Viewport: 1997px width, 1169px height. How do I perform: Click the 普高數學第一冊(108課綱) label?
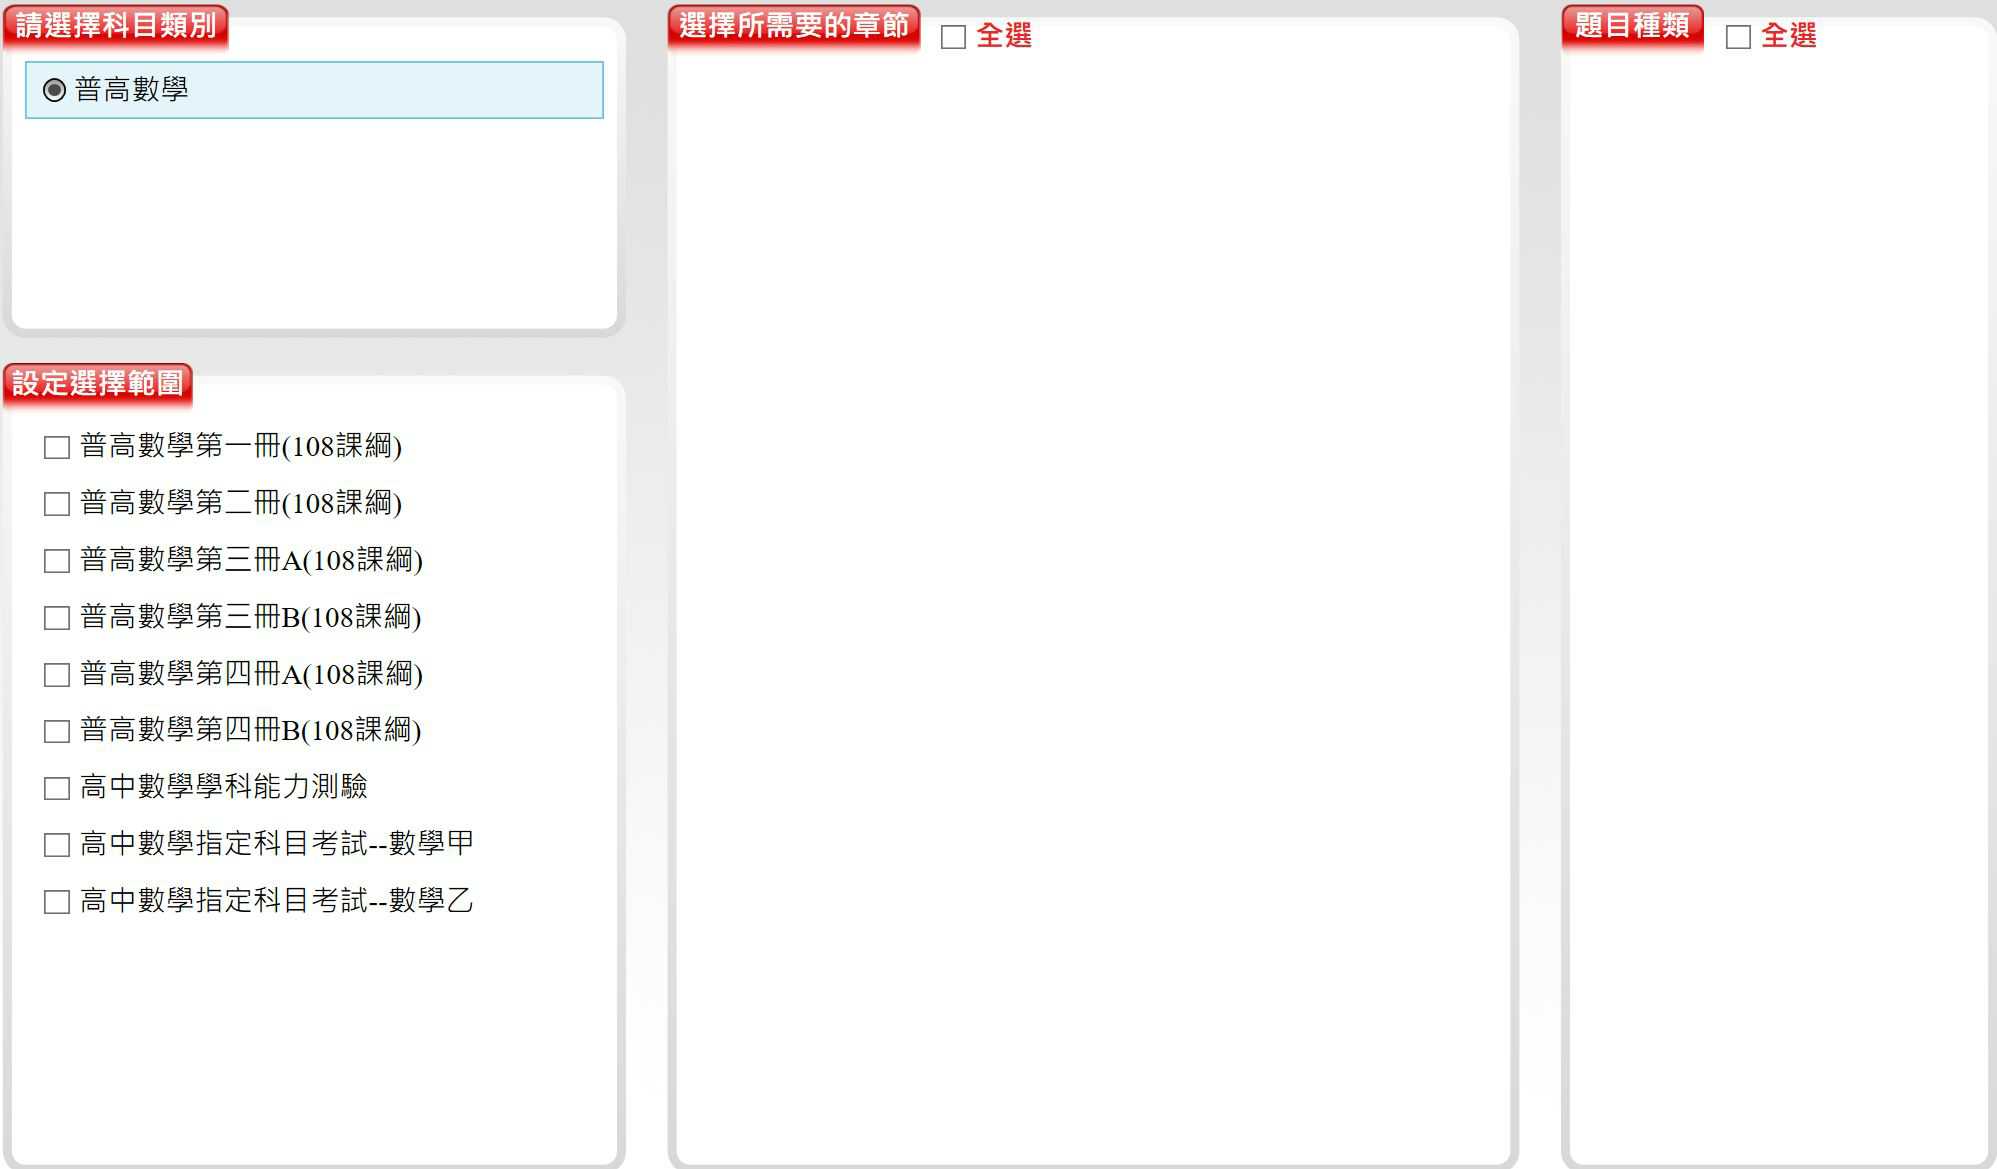(x=241, y=446)
